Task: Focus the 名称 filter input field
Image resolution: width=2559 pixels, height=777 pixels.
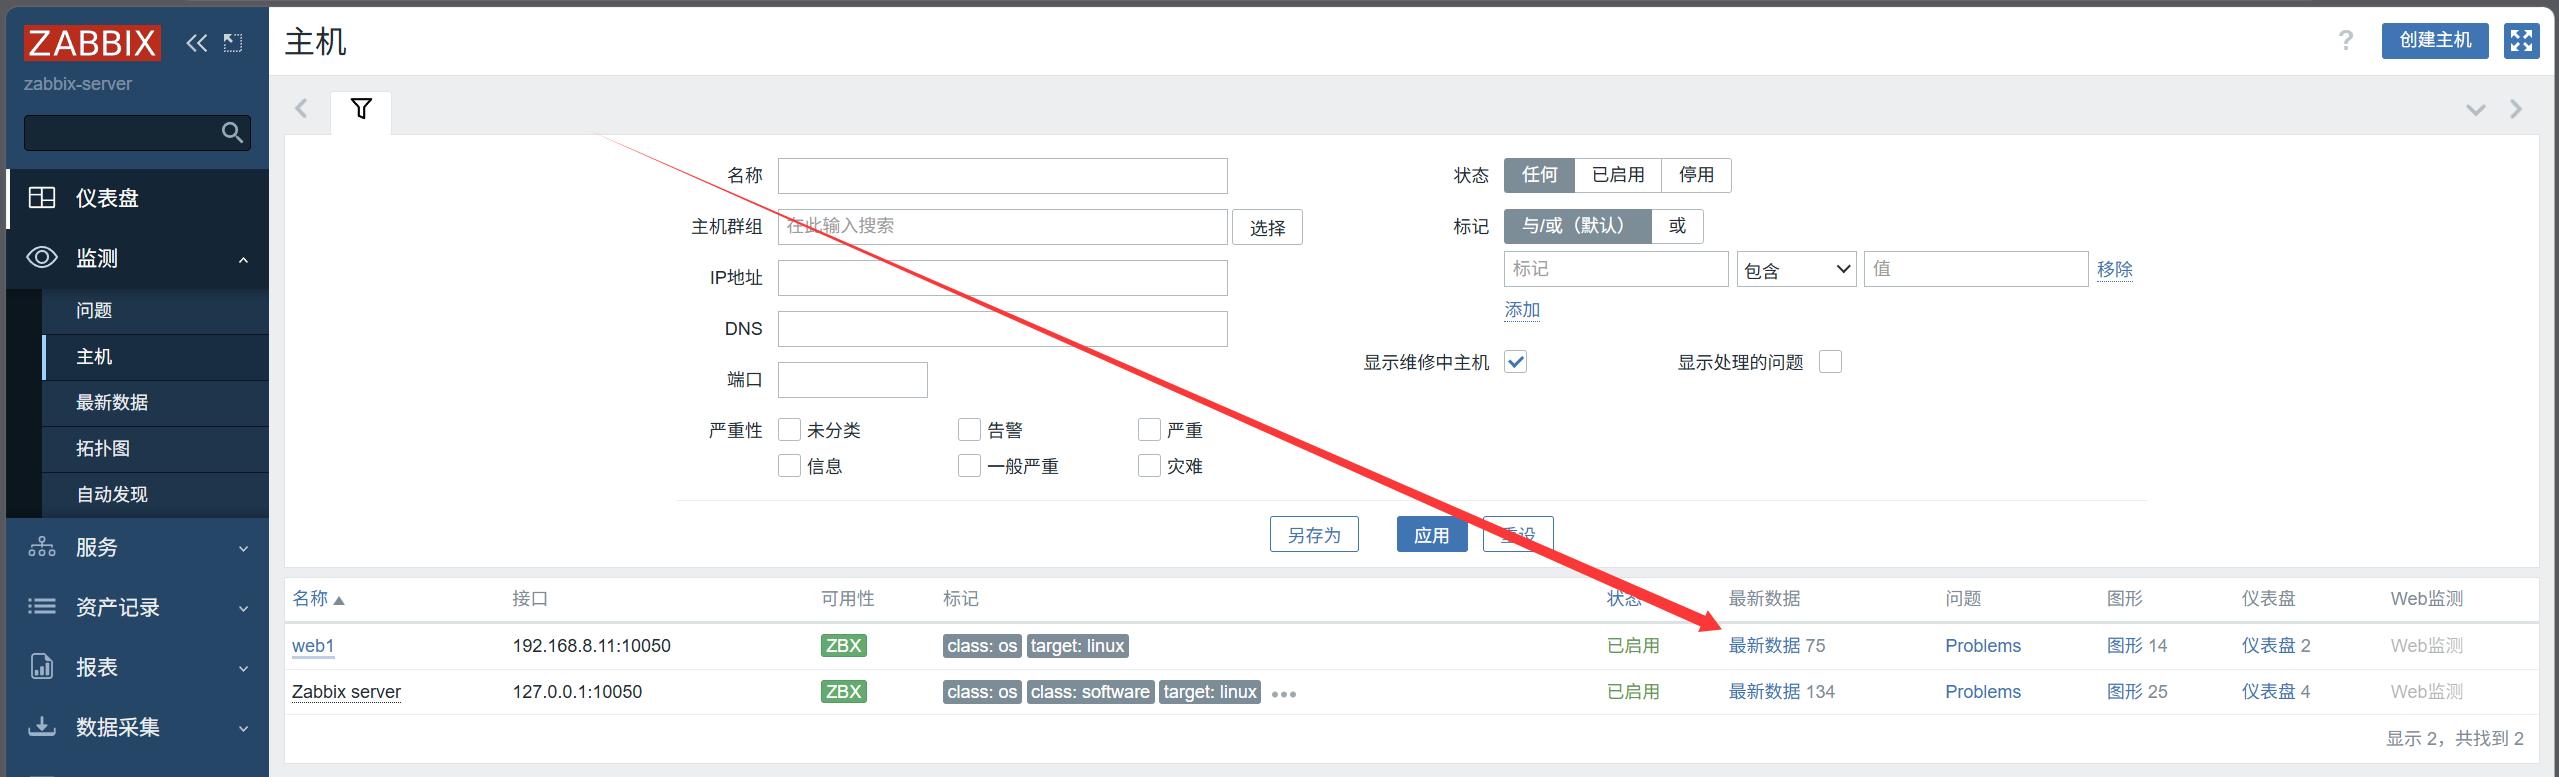Action: point(1003,176)
